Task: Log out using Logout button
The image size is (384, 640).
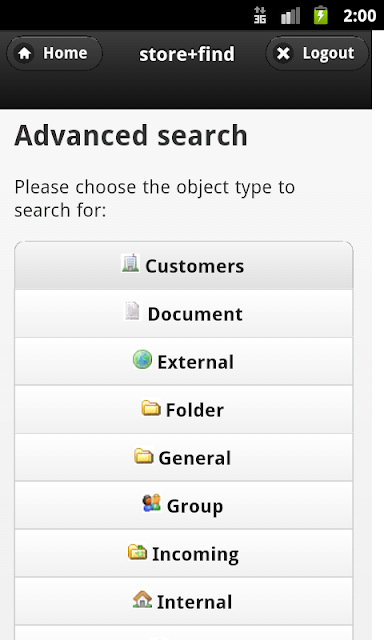Action: click(317, 53)
